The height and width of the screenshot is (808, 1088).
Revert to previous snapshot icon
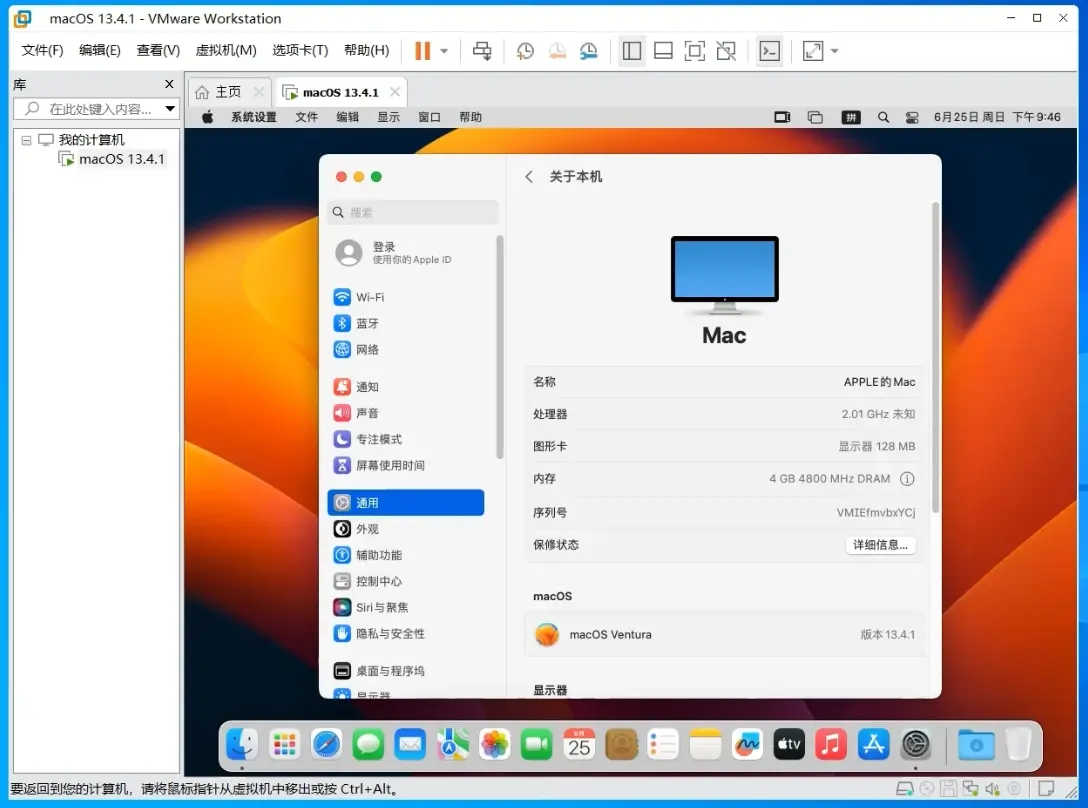557,51
